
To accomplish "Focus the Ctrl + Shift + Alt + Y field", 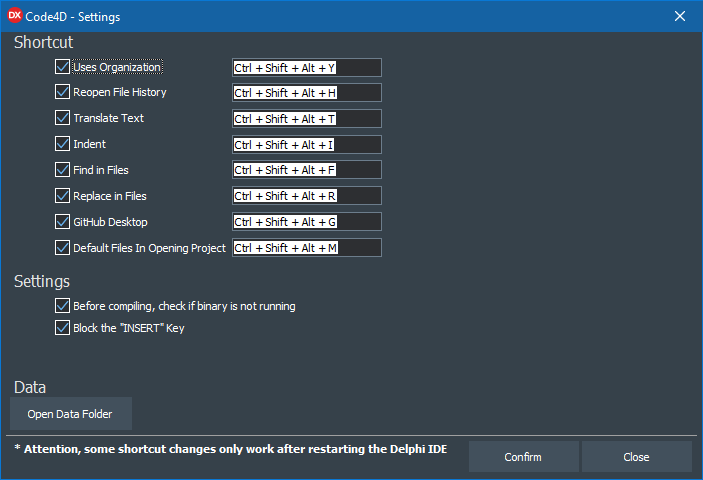I will coord(307,68).
